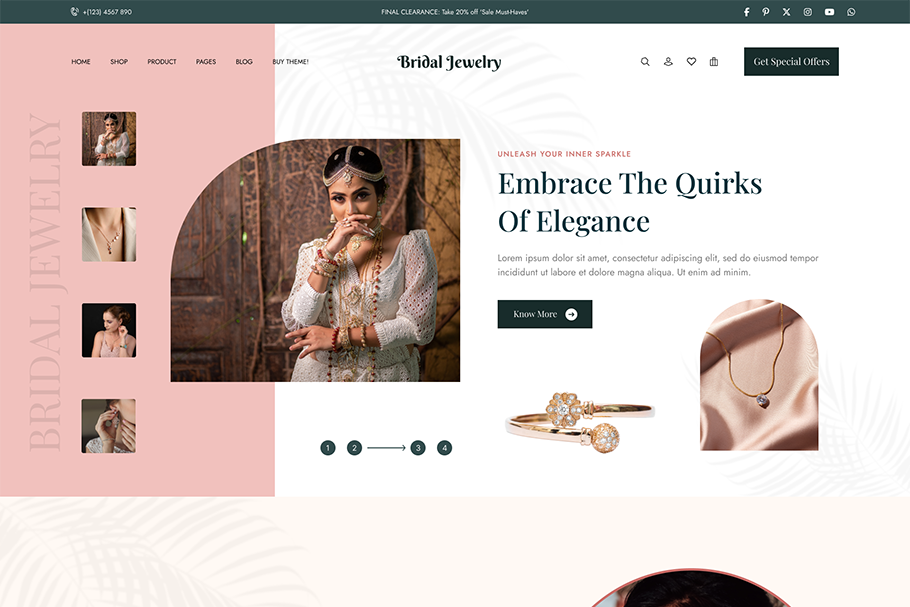The image size is (910, 607).
Task: Click the Know More button
Action: (x=544, y=314)
